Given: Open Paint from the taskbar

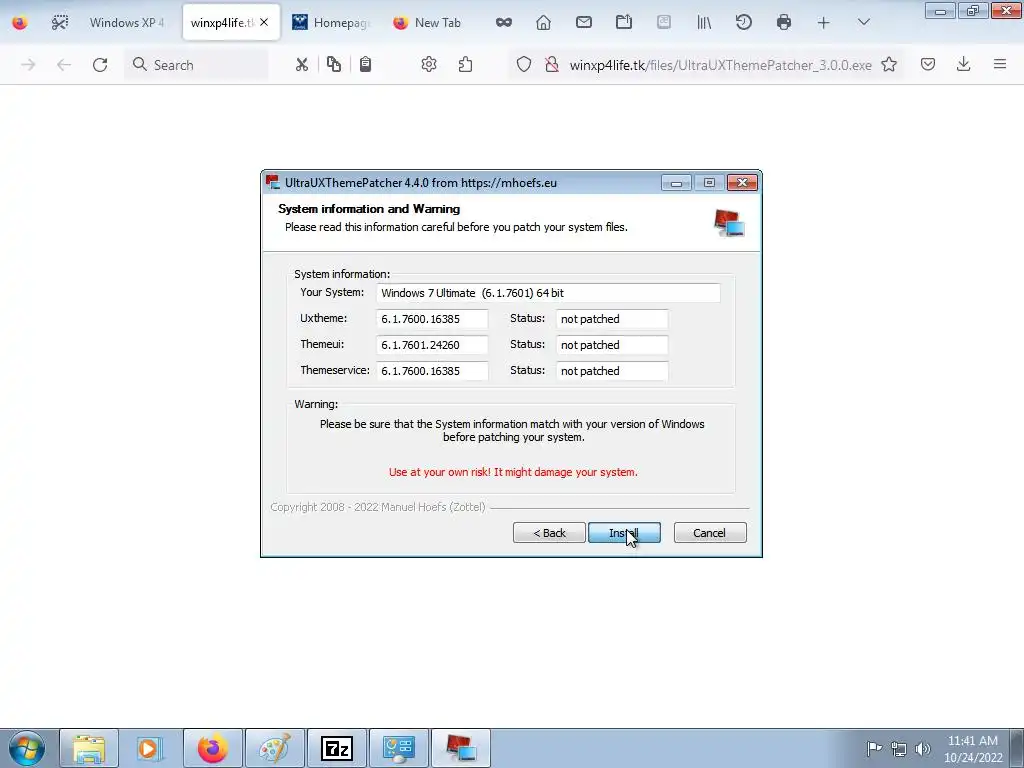Looking at the screenshot, I should pyautogui.click(x=275, y=748).
